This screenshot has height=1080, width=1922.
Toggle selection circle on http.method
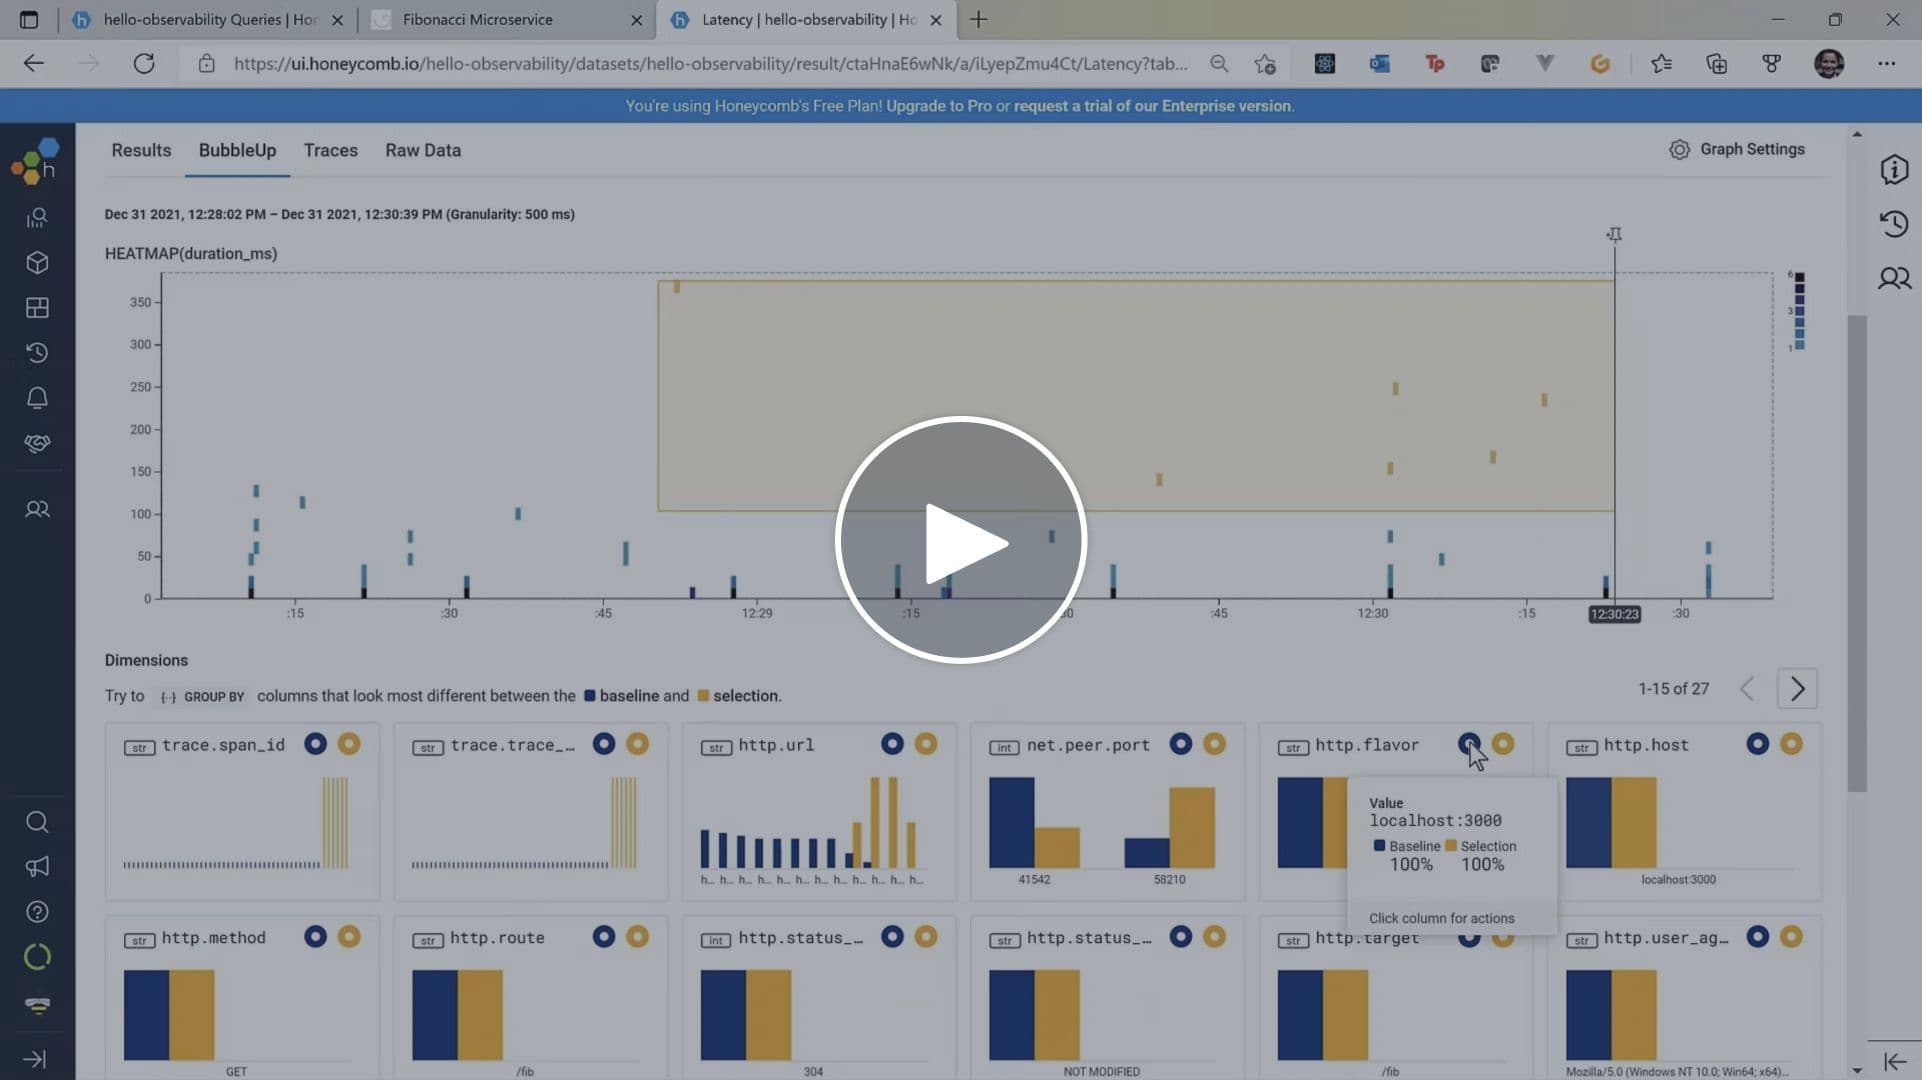point(349,937)
